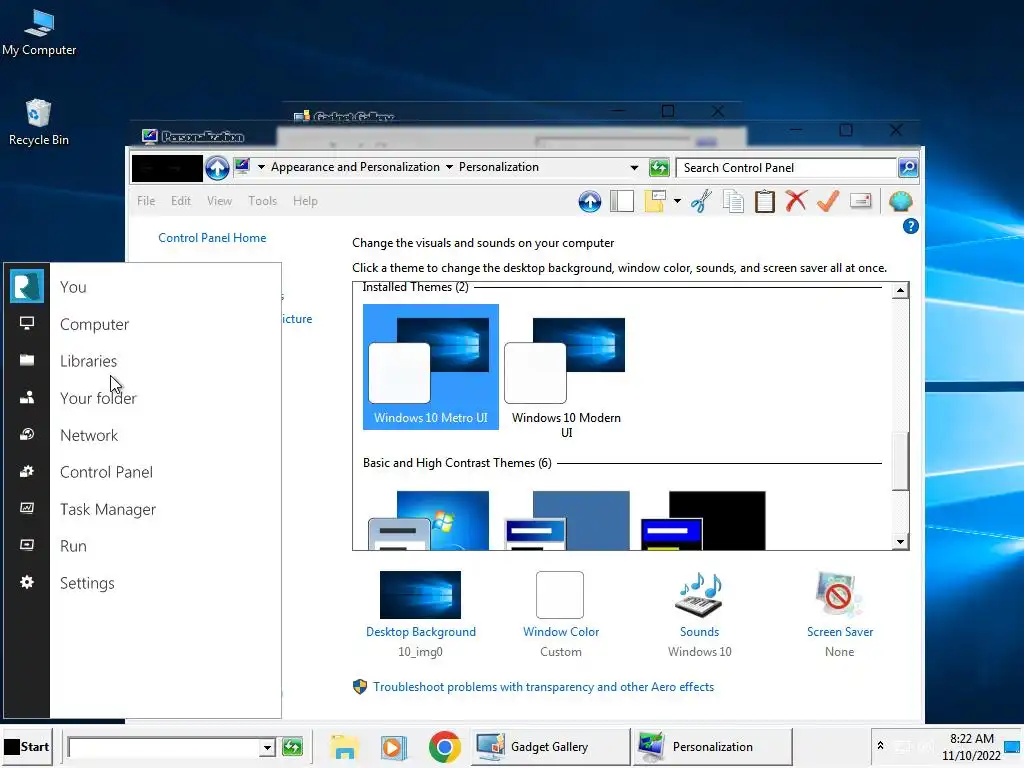Expand the dropdown before Appearance and Personalization
Viewport: 1024px width, 768px height.
(x=261, y=167)
